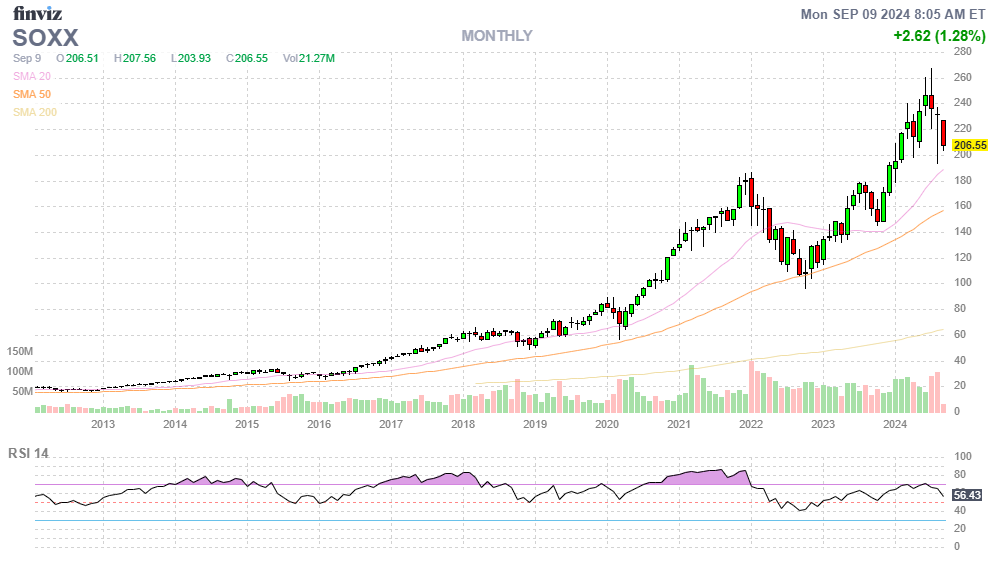Screen dimensions: 999x562
Task: Click the low value 203.93
Action: coord(194,58)
